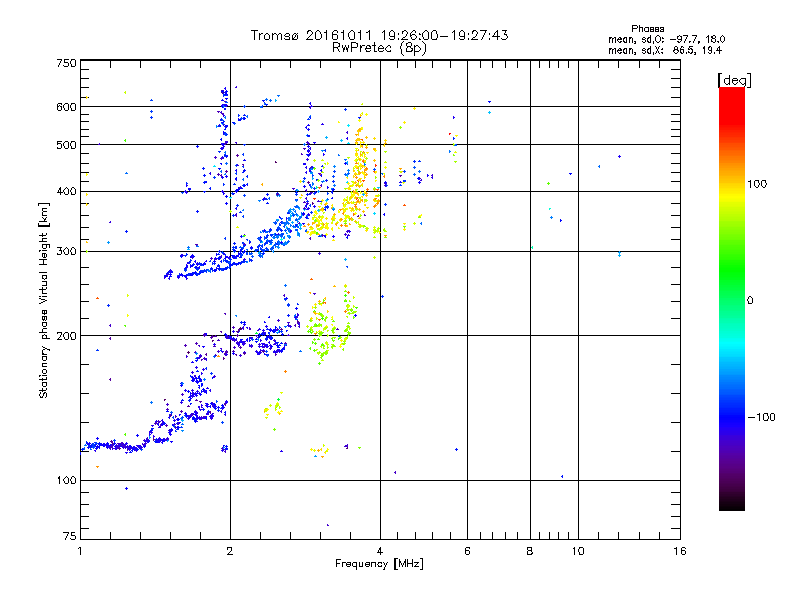Click the colorbar tick label '100'
The width and height of the screenshot is (800, 600).
coord(757,184)
